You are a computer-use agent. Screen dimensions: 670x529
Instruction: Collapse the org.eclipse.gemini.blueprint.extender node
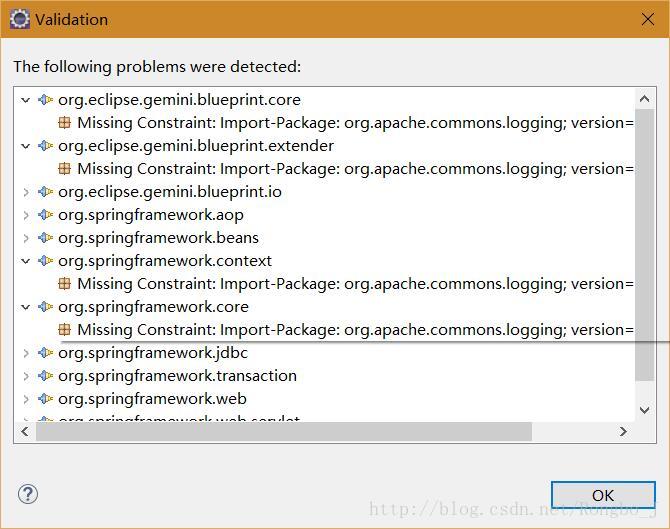point(26,146)
